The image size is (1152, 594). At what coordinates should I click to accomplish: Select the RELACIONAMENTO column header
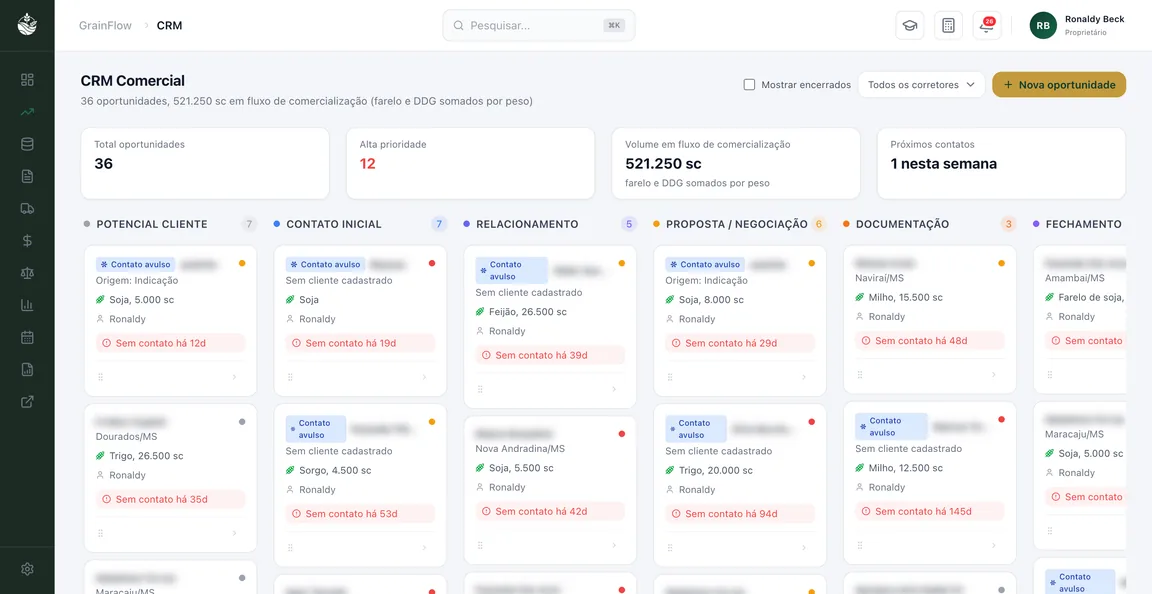point(527,224)
